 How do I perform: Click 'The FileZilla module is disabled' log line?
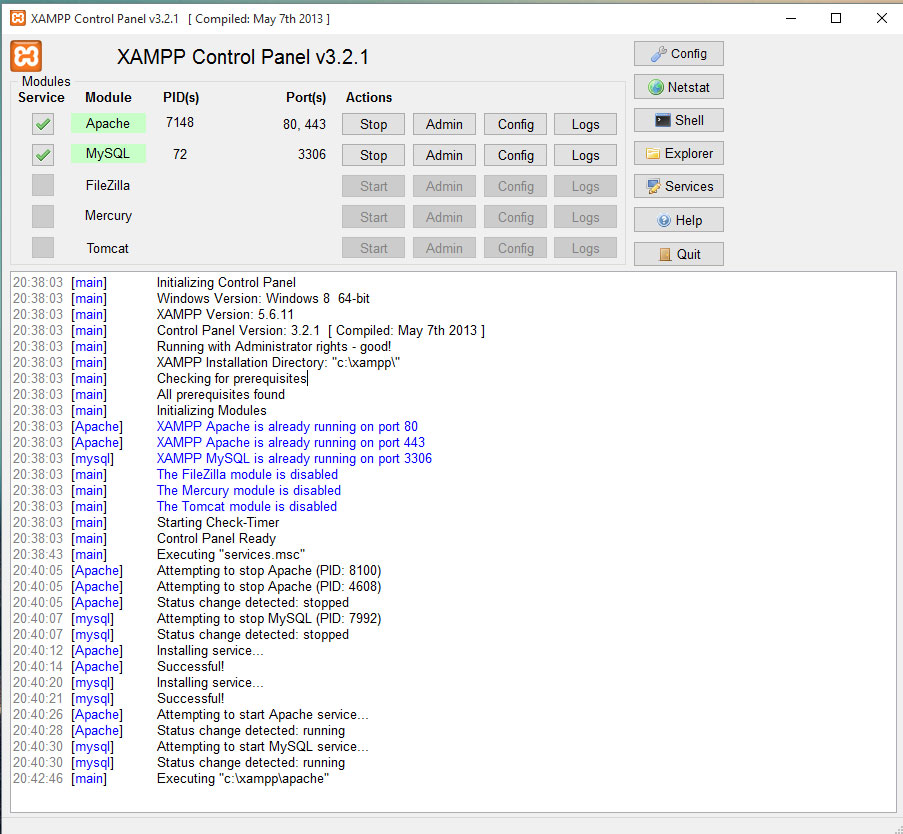[x=248, y=475]
